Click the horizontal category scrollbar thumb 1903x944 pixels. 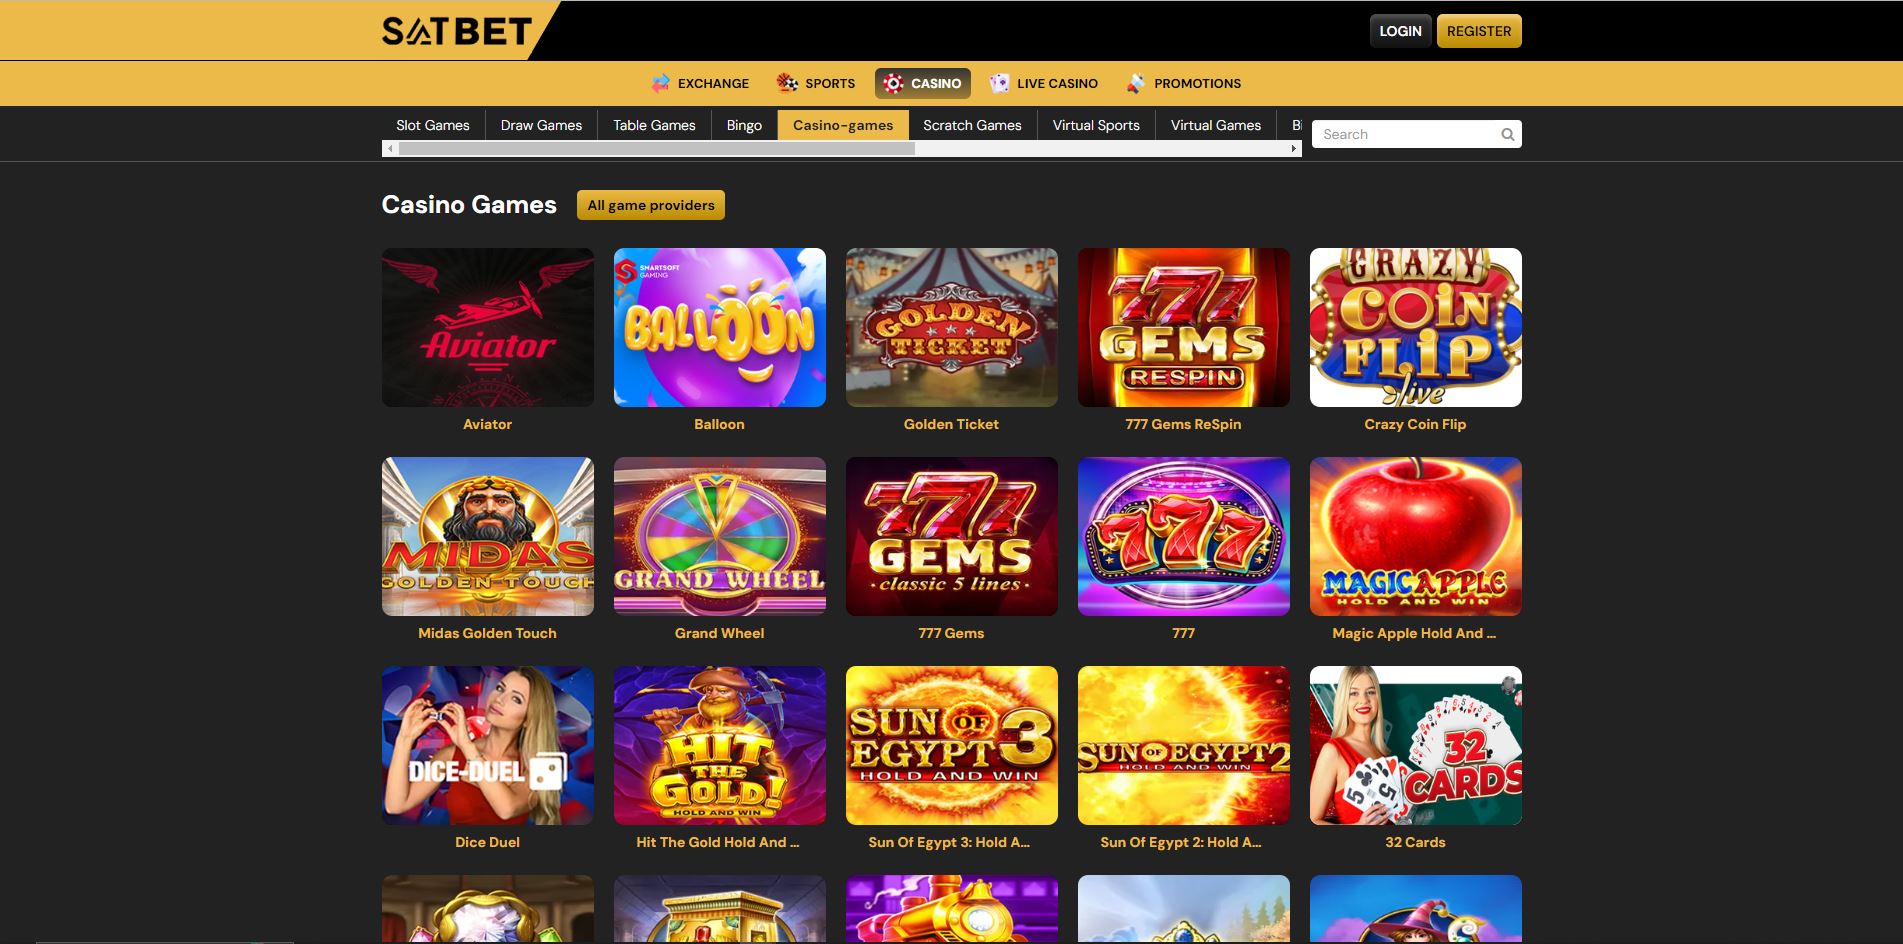[657, 148]
